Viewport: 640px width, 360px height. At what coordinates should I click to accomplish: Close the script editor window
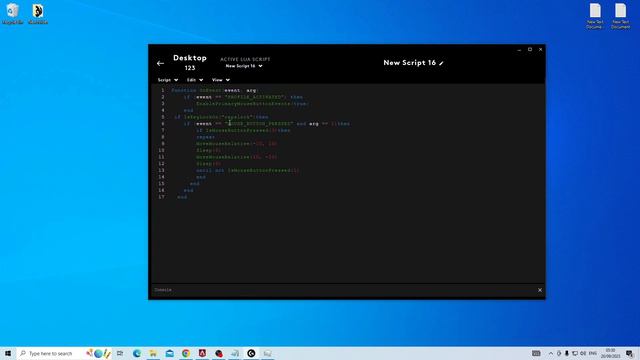point(540,49)
